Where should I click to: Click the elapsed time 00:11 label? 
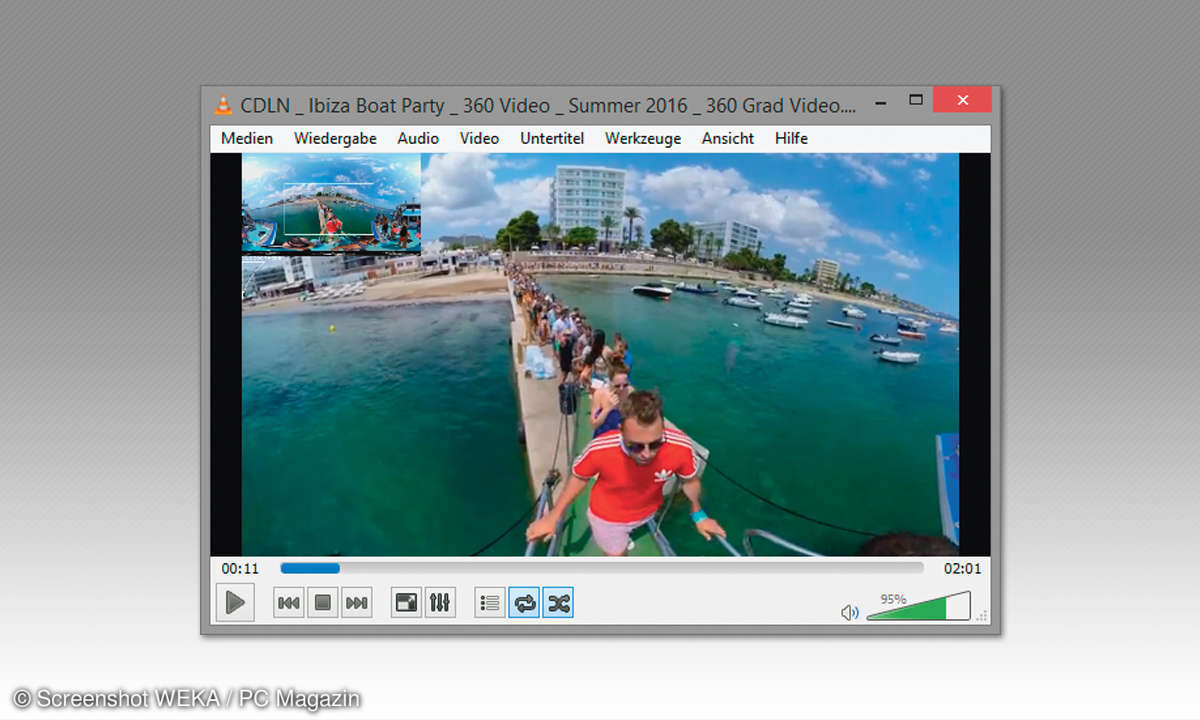[240, 568]
